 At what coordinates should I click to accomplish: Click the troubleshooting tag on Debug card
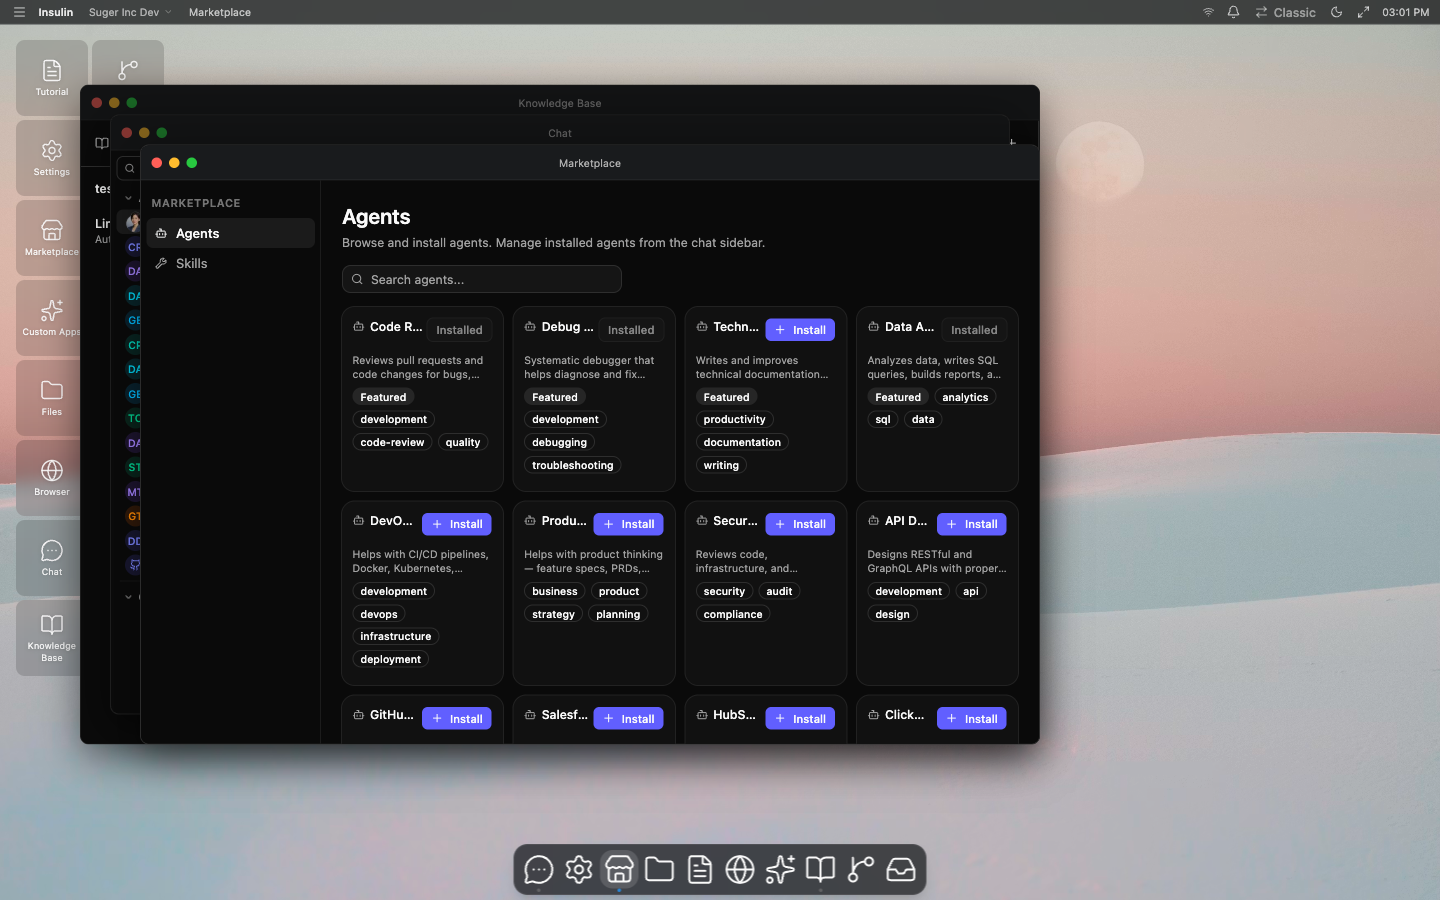tap(573, 465)
